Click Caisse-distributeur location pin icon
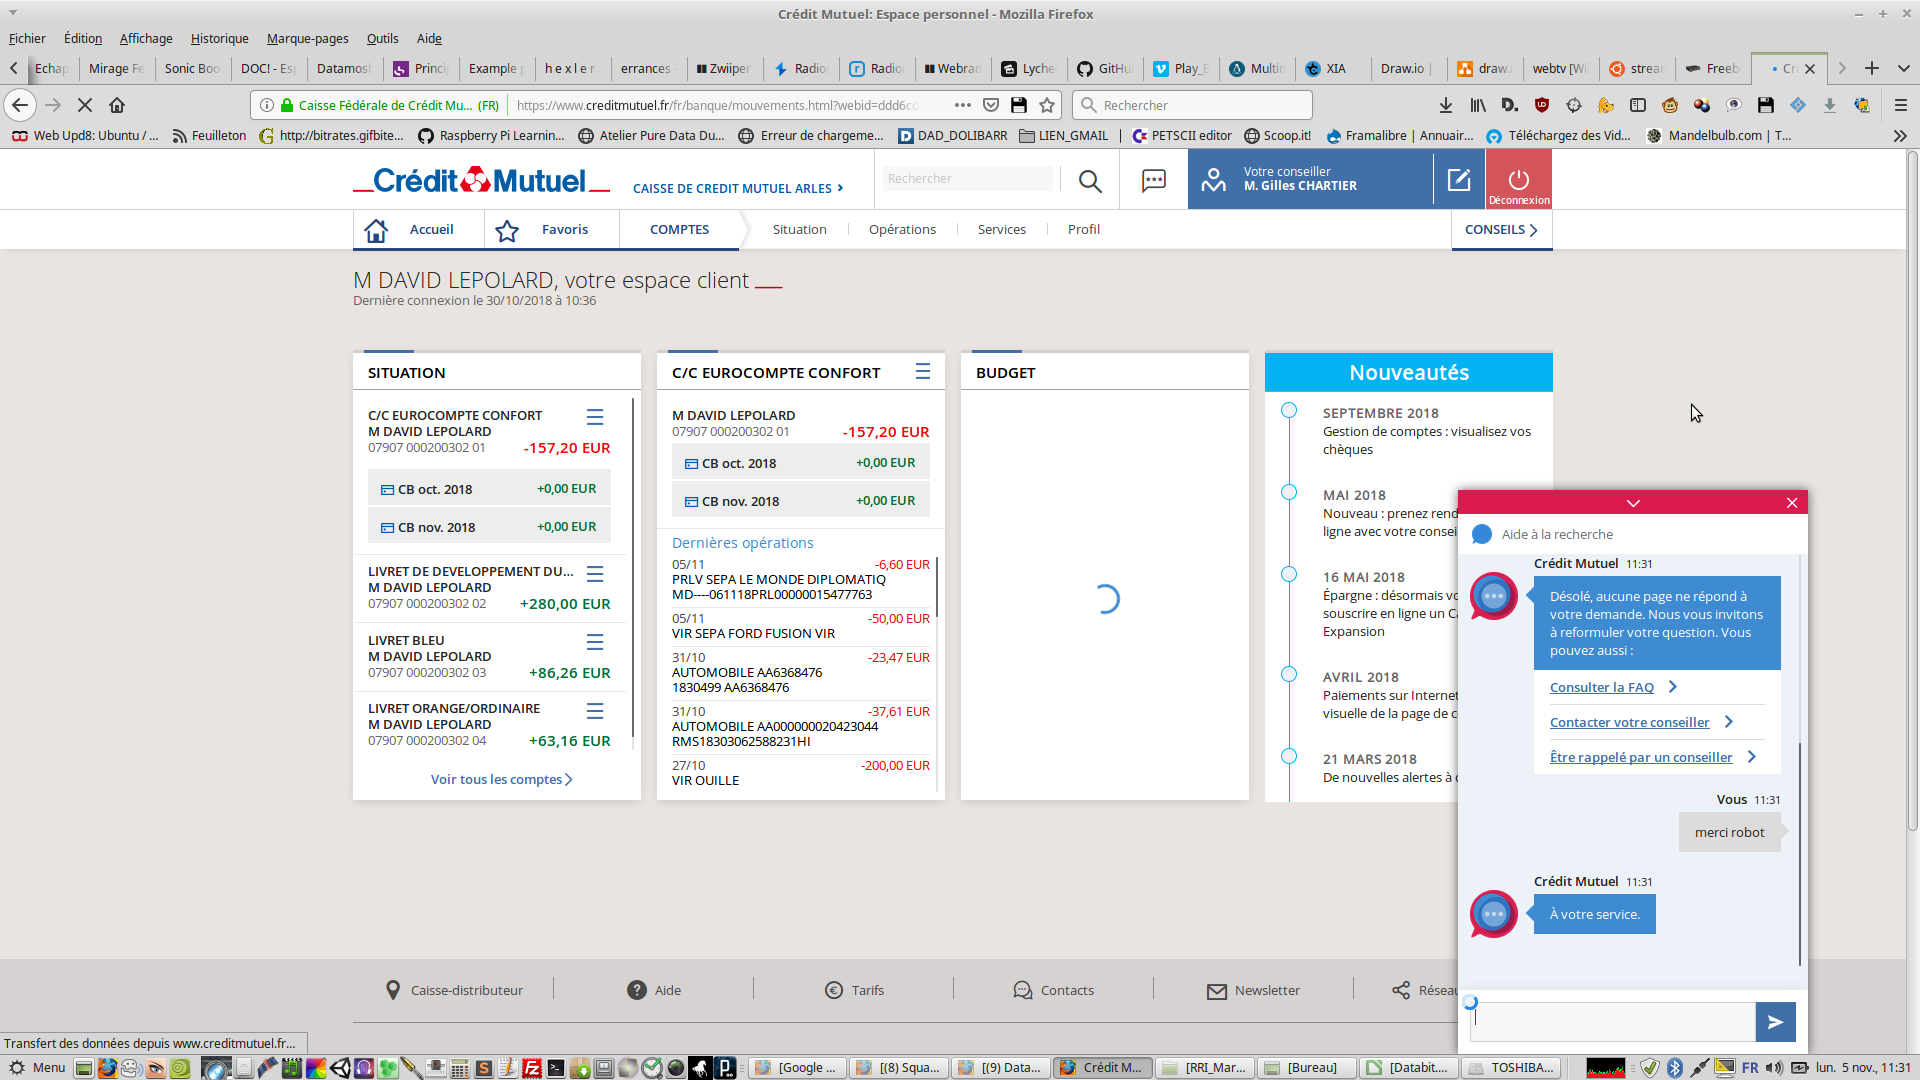1920x1080 pixels. point(393,990)
